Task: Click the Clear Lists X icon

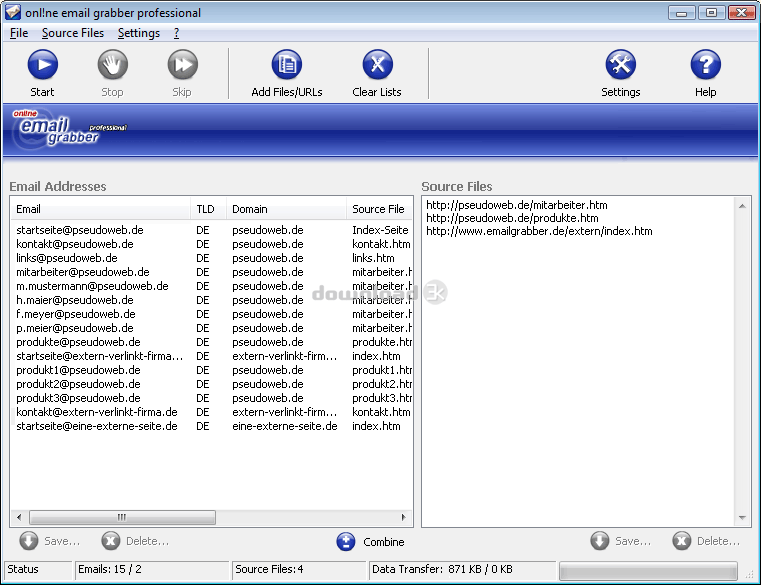Action: [377, 65]
